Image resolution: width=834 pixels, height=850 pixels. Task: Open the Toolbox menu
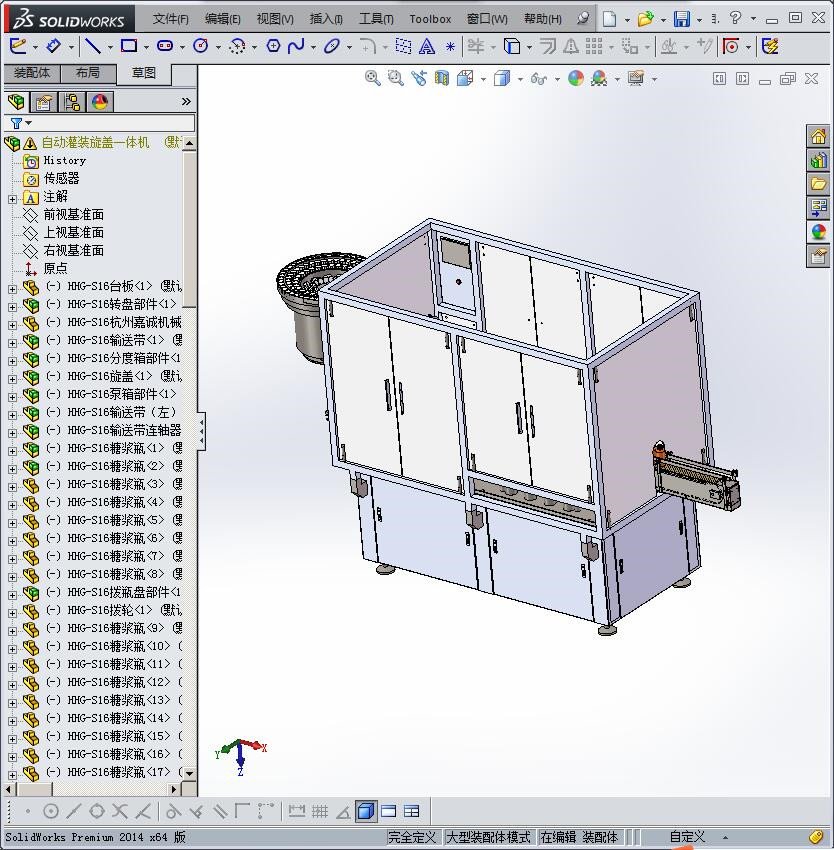point(430,19)
